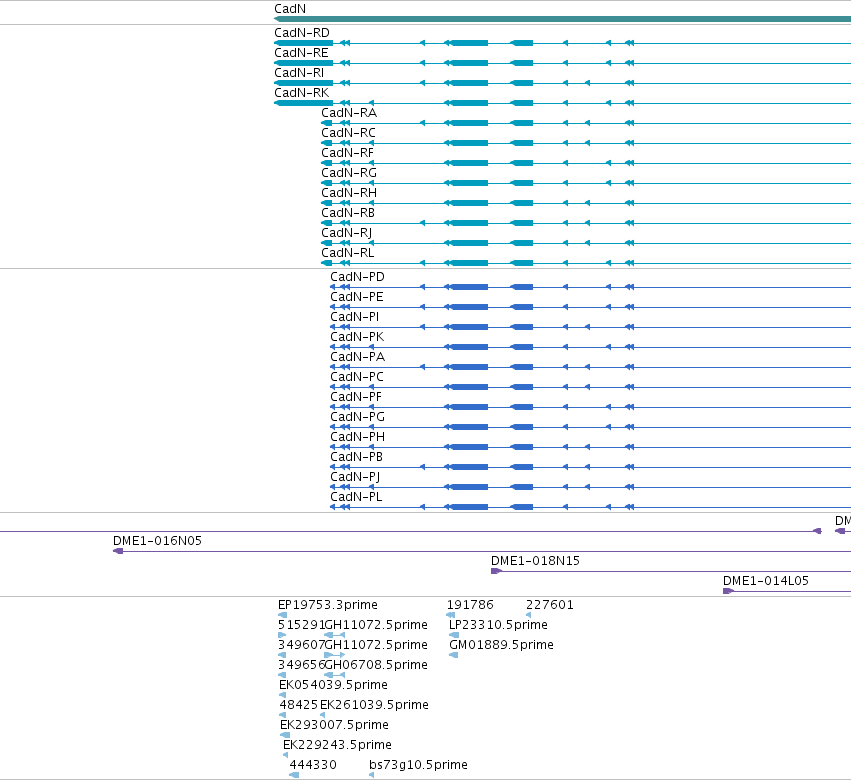Viewport: 851px width, 780px height.
Task: Select transcript CadN-RK label
Action: pyautogui.click(x=302, y=93)
